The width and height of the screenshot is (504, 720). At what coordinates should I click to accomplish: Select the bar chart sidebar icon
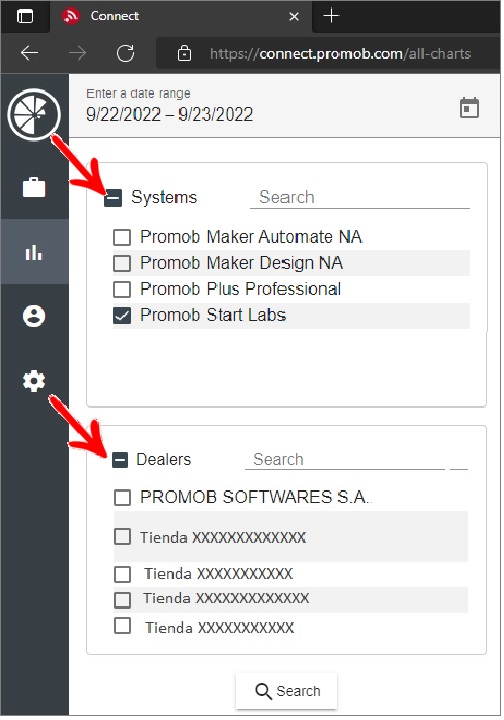(34, 252)
